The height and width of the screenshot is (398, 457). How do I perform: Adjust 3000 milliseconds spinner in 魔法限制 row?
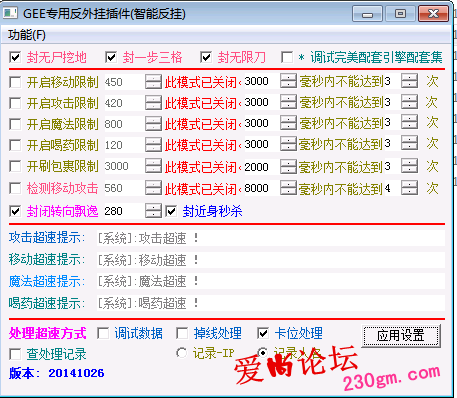[288, 123]
